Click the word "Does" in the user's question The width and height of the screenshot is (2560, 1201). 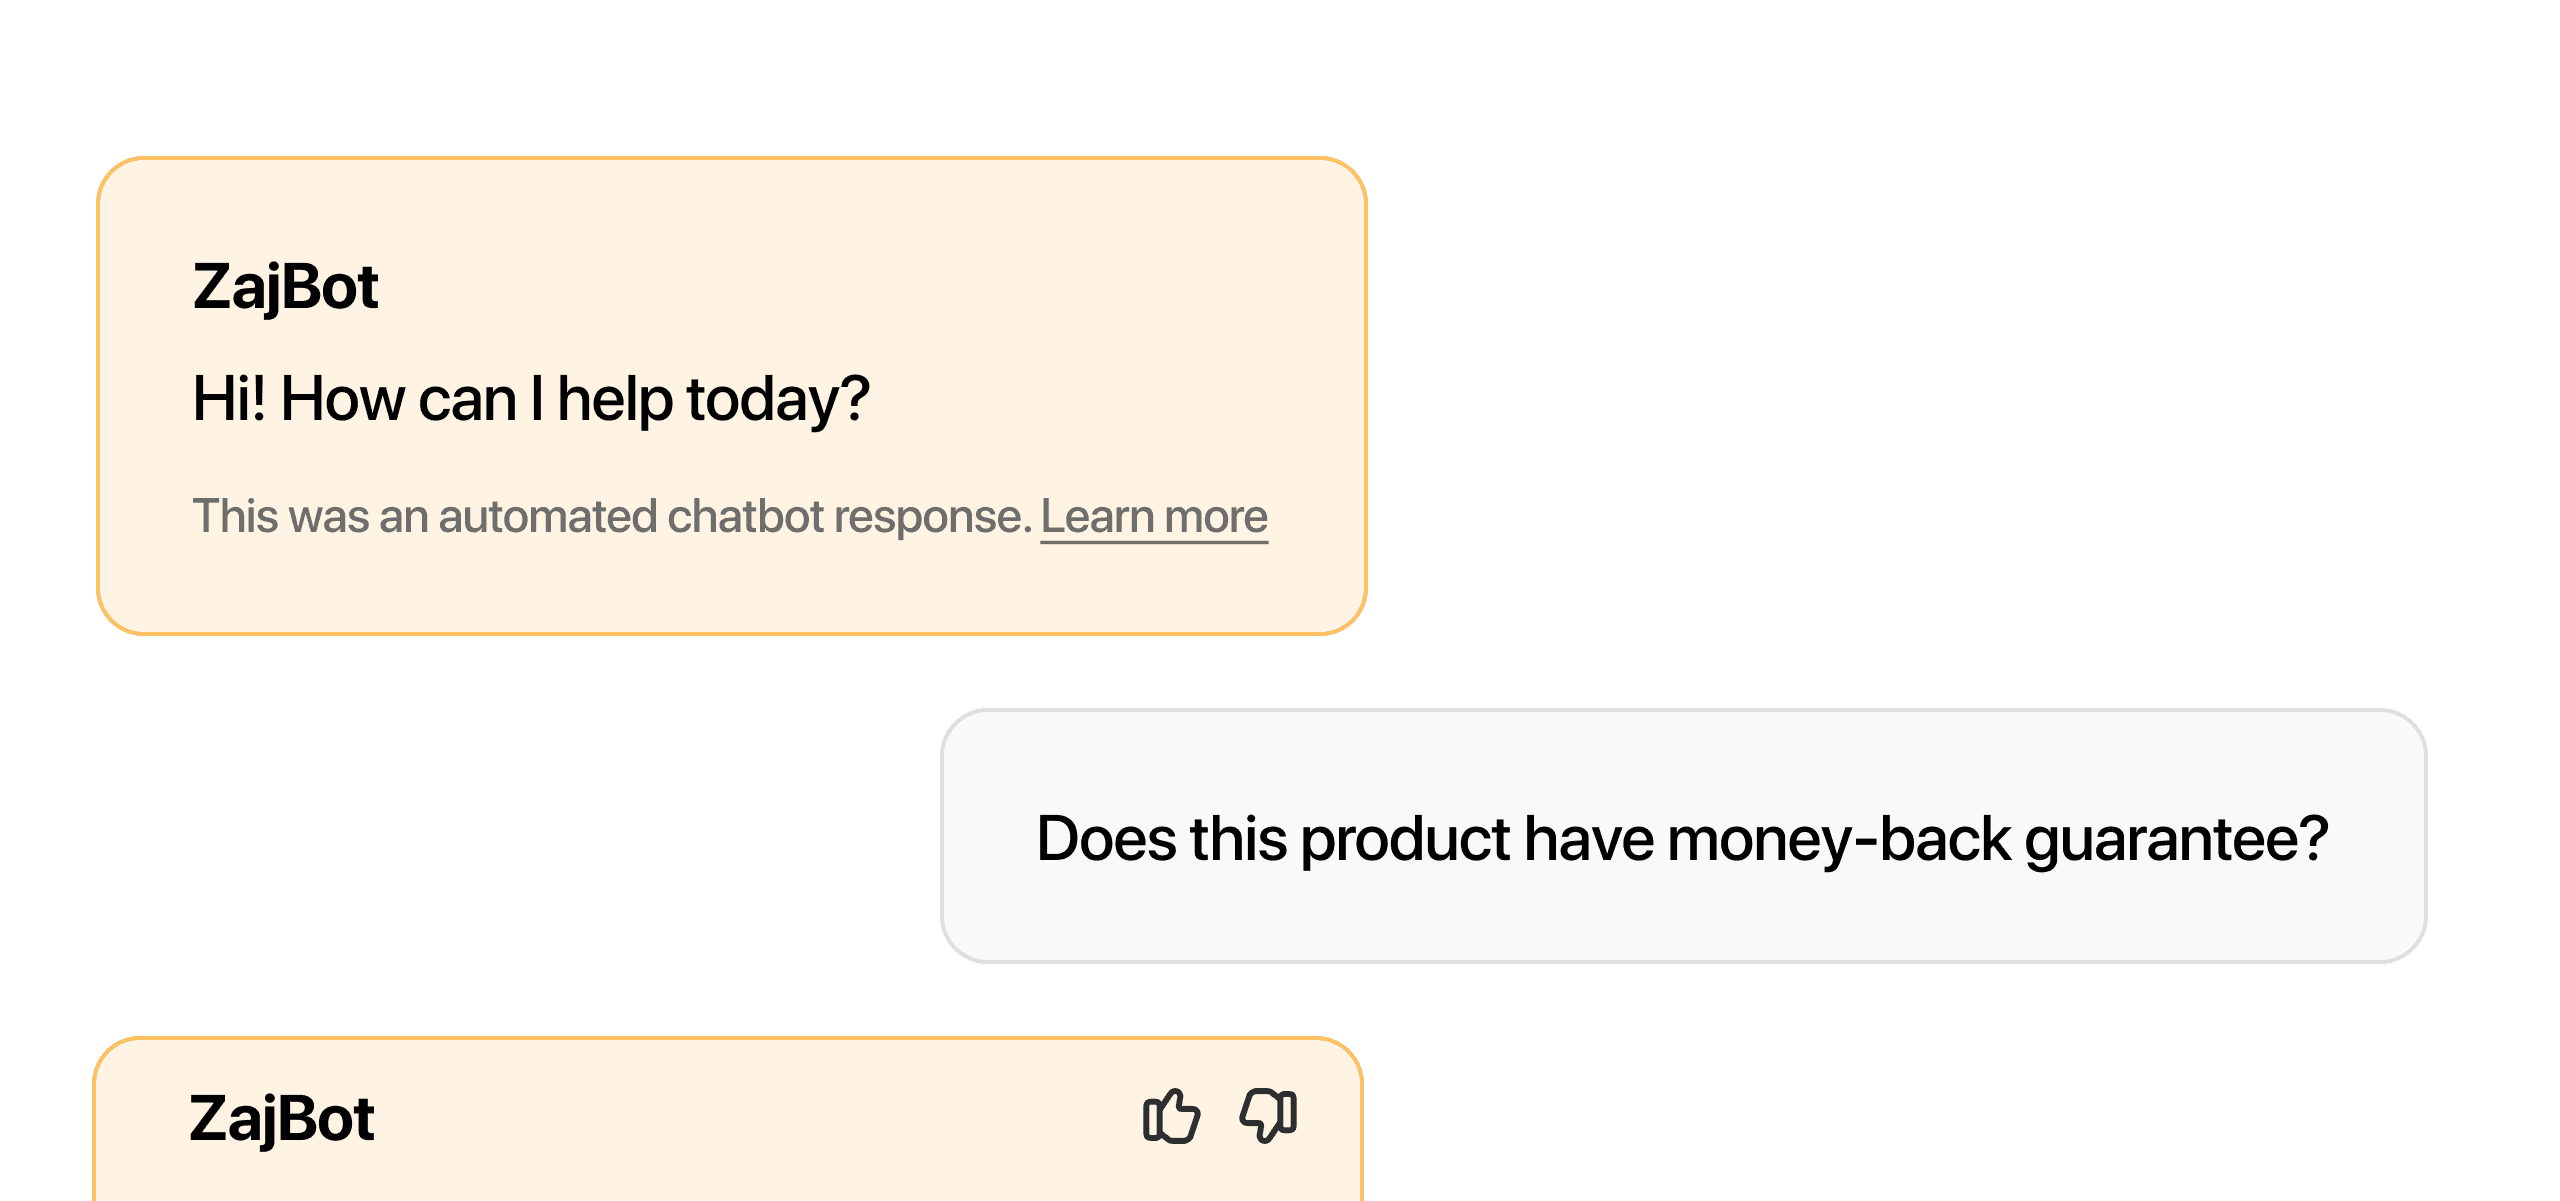click(x=1106, y=838)
